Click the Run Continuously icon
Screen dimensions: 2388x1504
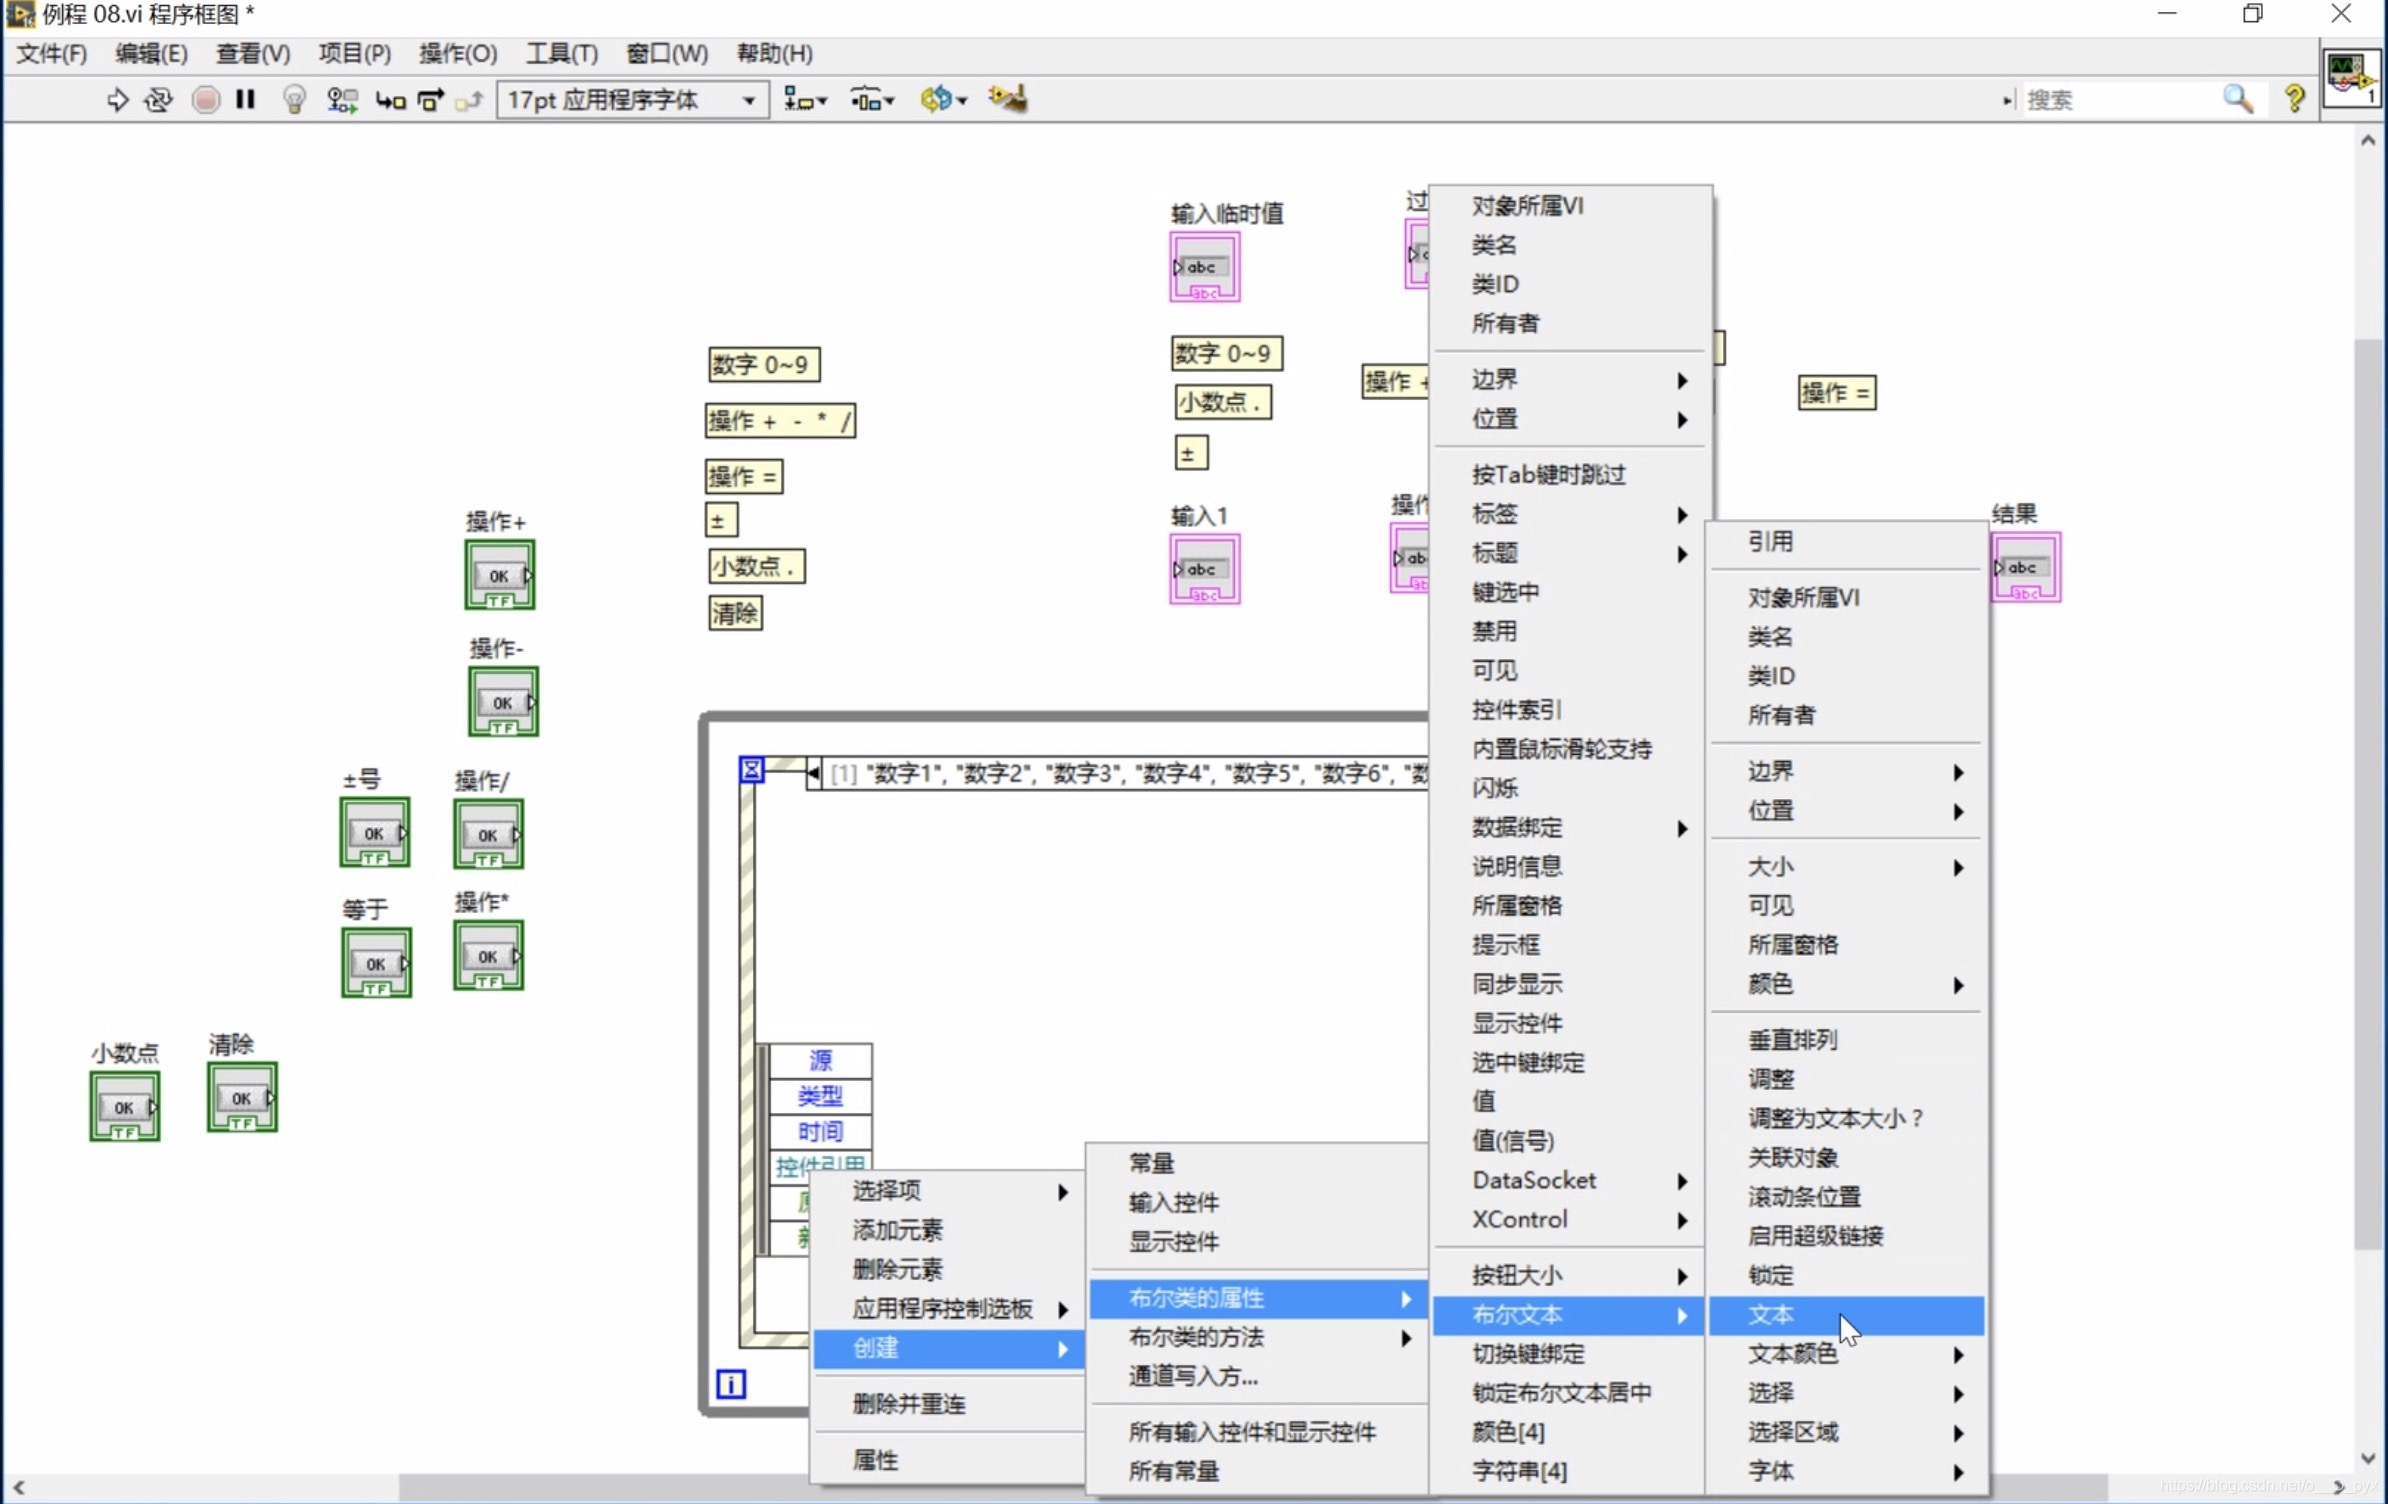click(158, 99)
